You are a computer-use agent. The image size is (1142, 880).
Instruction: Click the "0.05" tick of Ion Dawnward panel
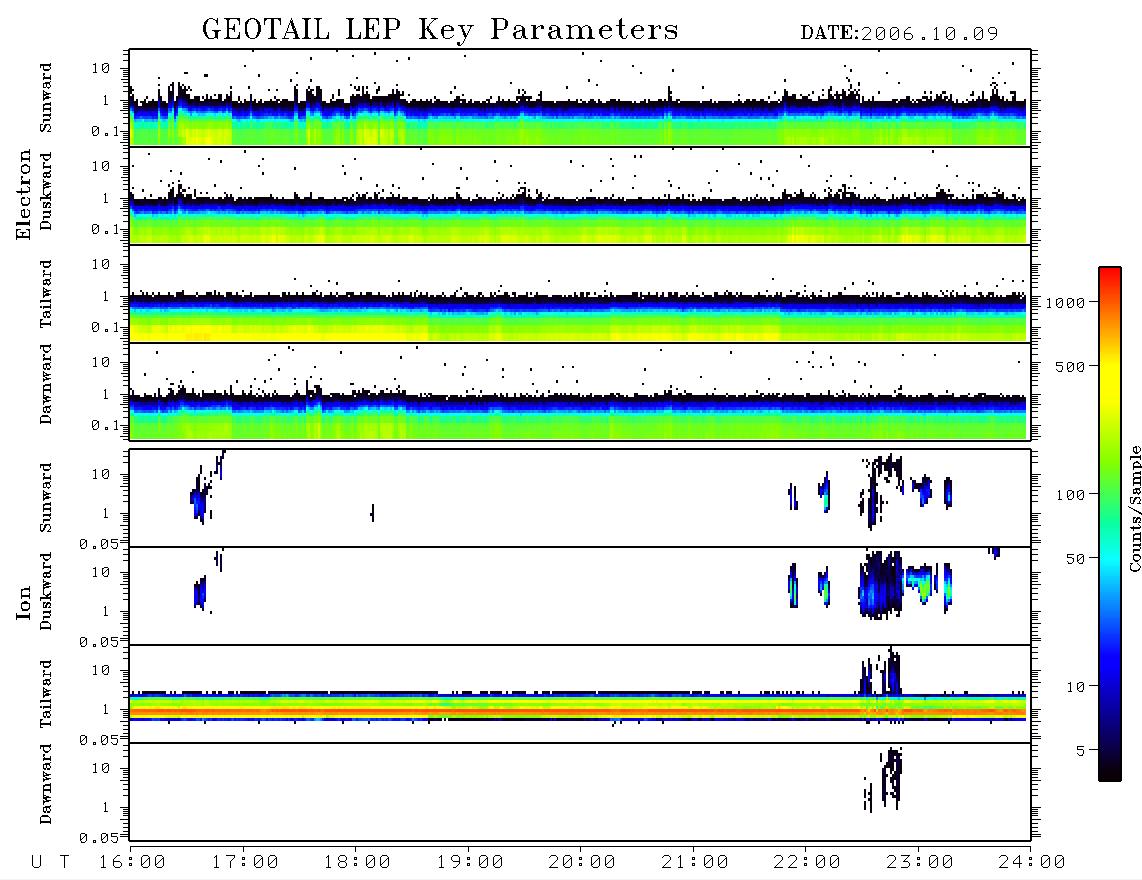tap(98, 838)
